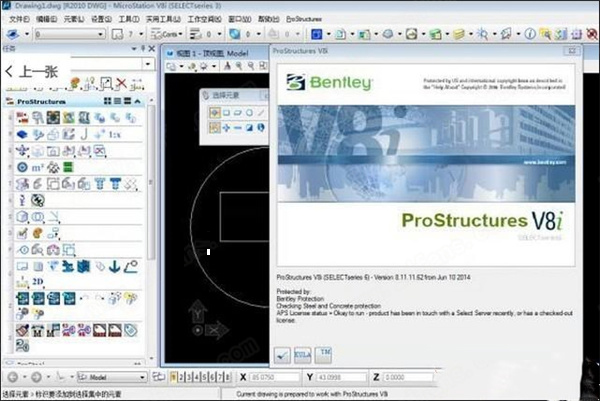Toggle view 5 button in view group
The height and width of the screenshot is (401, 600).
click(x=204, y=377)
